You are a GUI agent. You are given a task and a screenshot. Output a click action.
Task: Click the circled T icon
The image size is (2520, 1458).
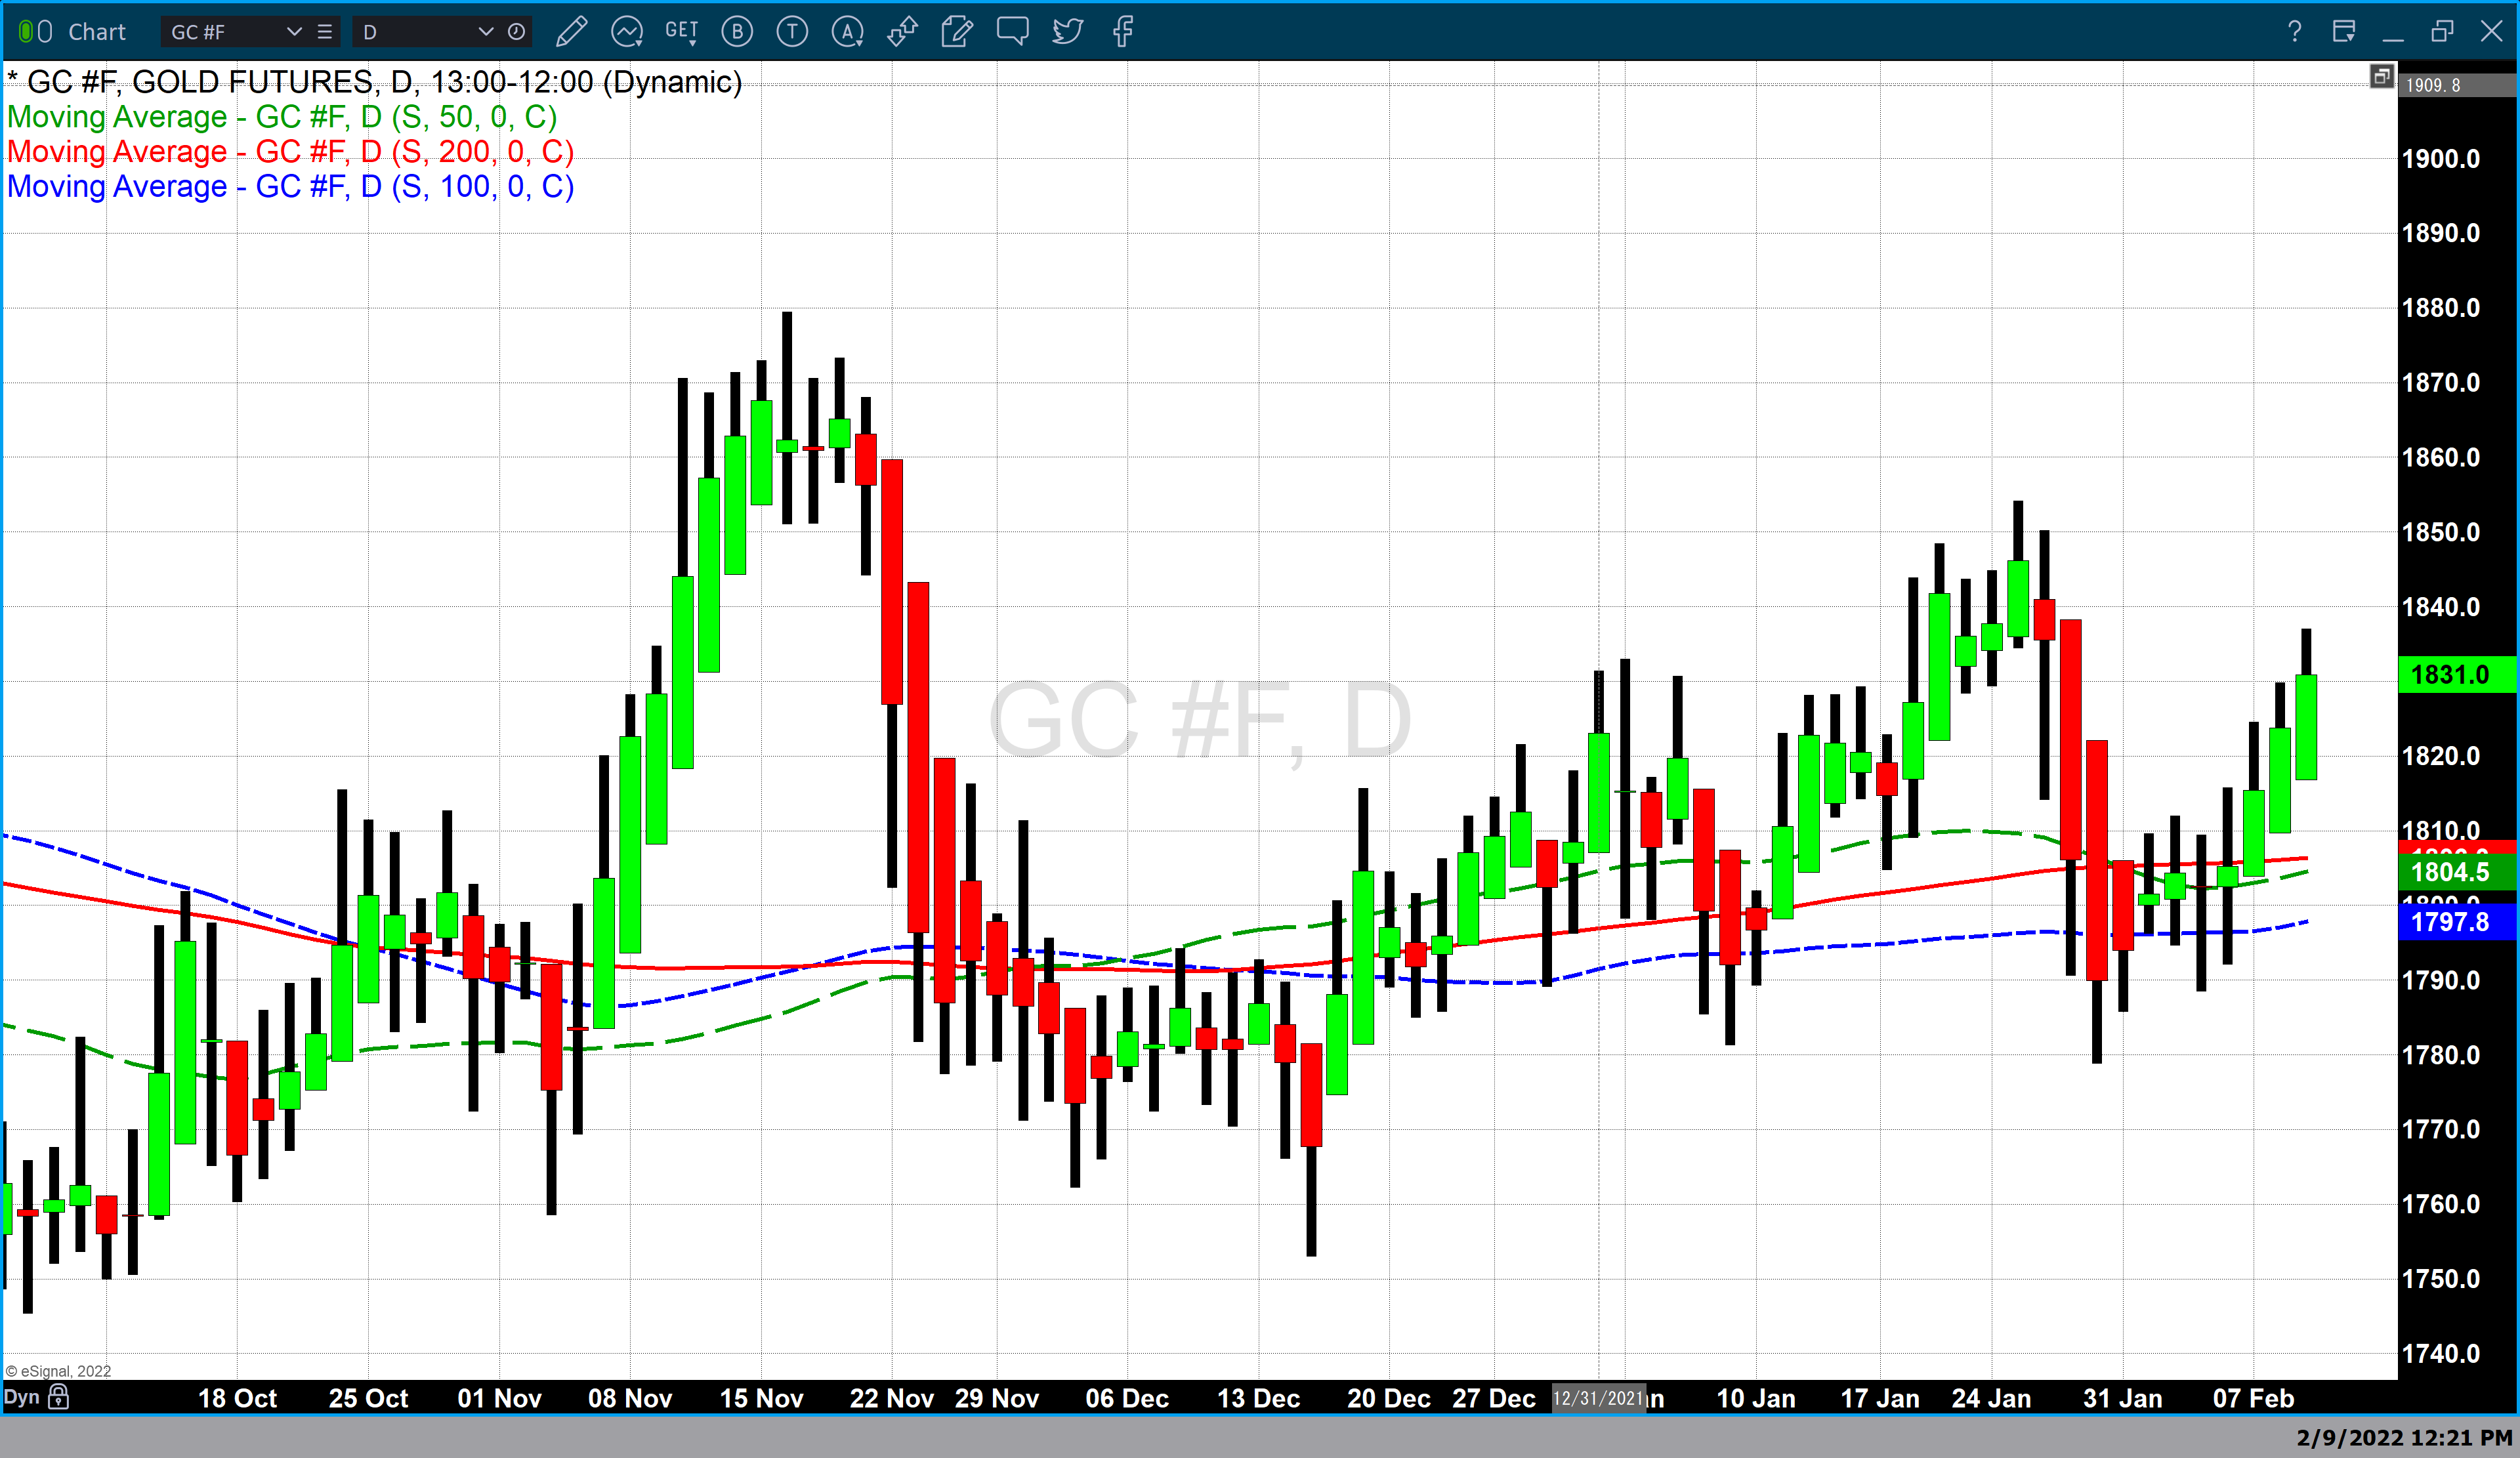tap(792, 32)
